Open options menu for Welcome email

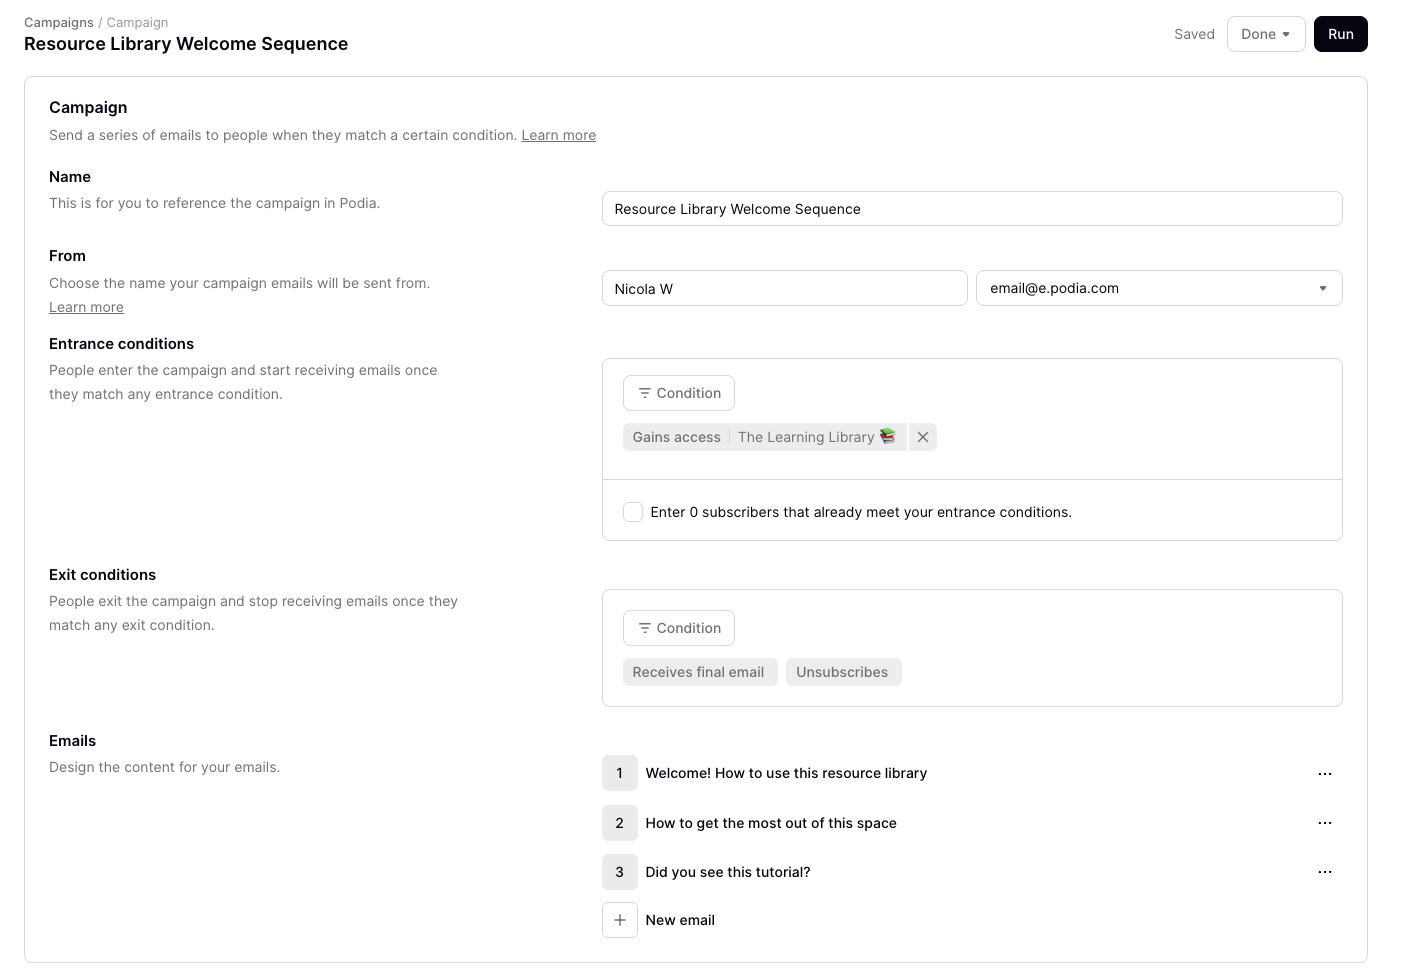1324,773
